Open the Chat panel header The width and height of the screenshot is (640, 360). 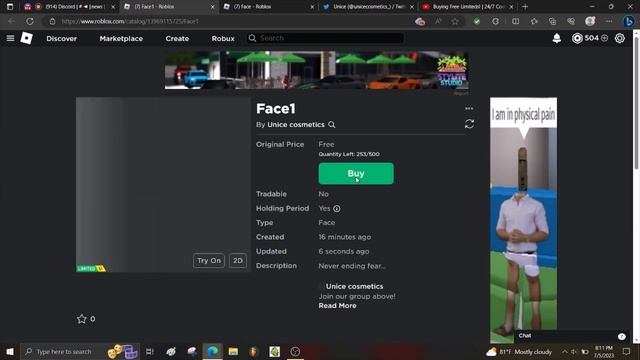point(571,336)
